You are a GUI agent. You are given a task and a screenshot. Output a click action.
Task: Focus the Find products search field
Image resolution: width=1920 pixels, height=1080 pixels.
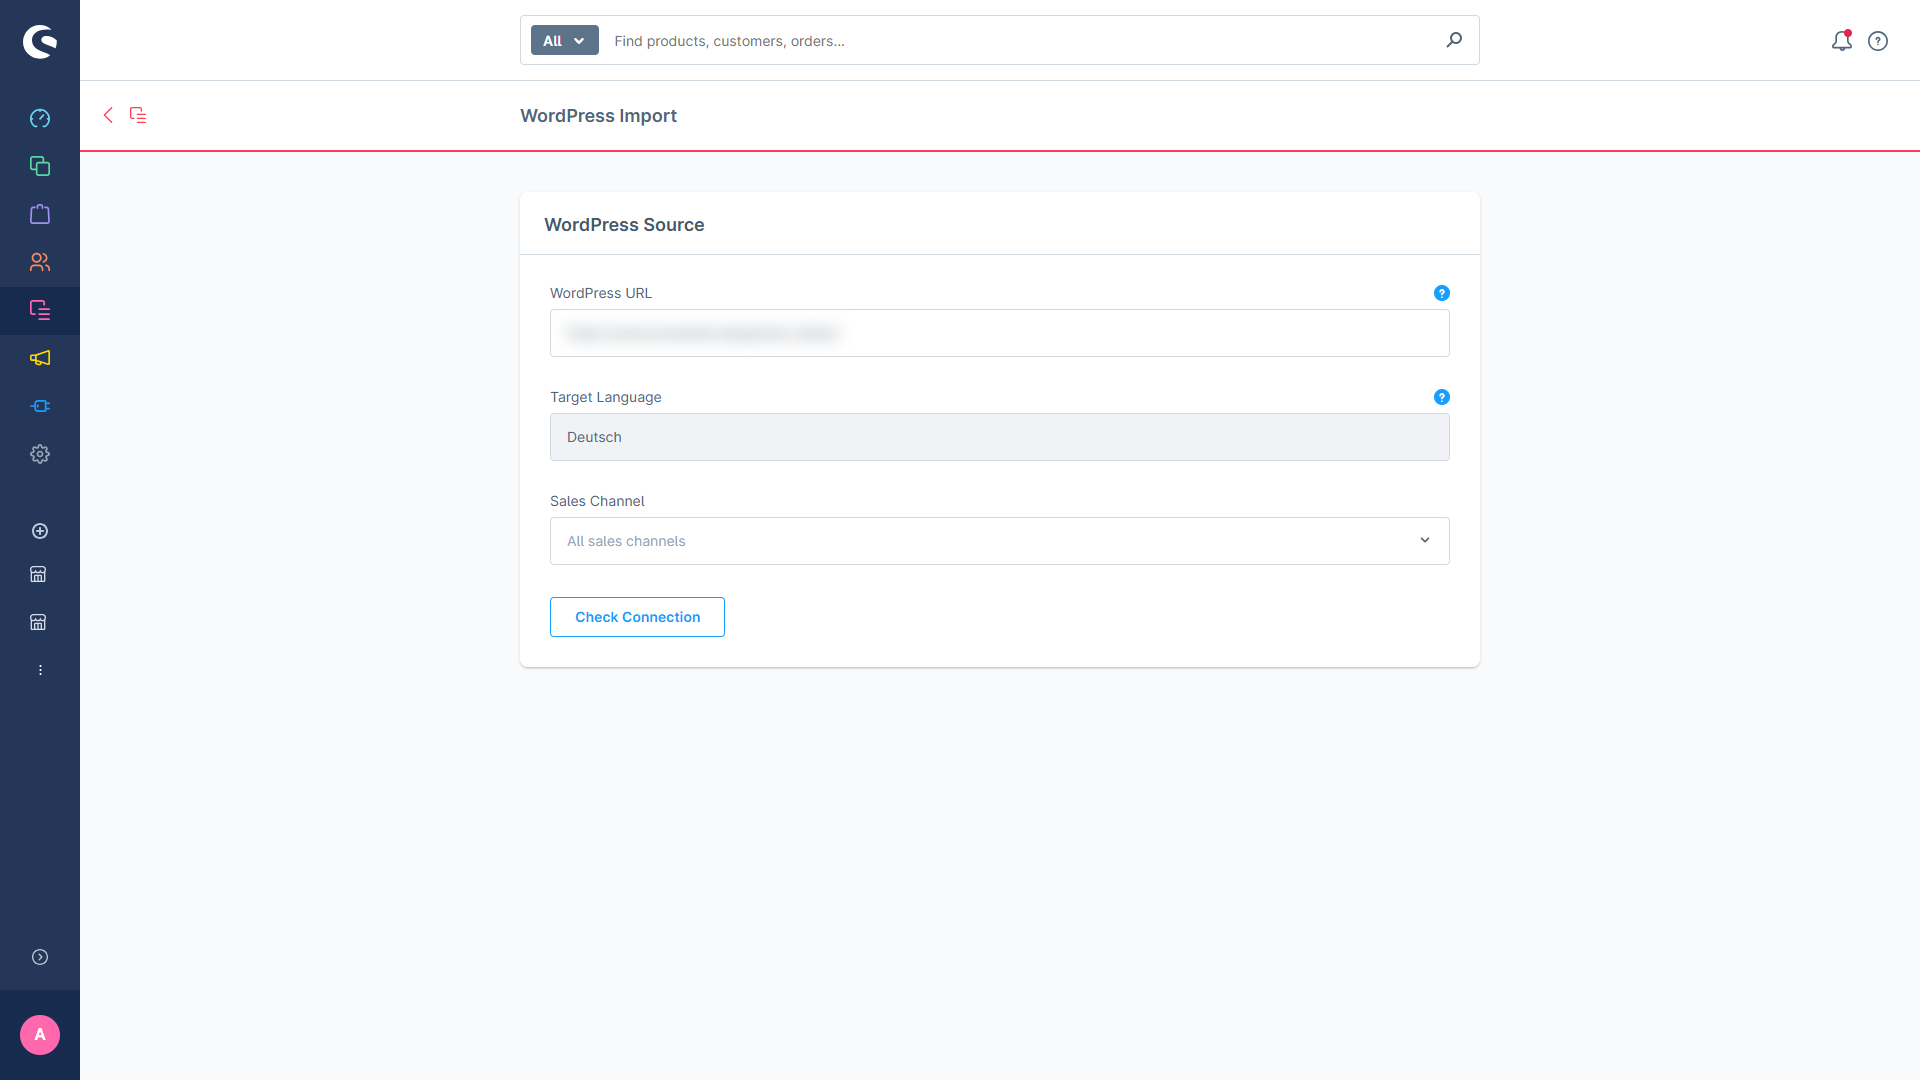pyautogui.click(x=1020, y=41)
